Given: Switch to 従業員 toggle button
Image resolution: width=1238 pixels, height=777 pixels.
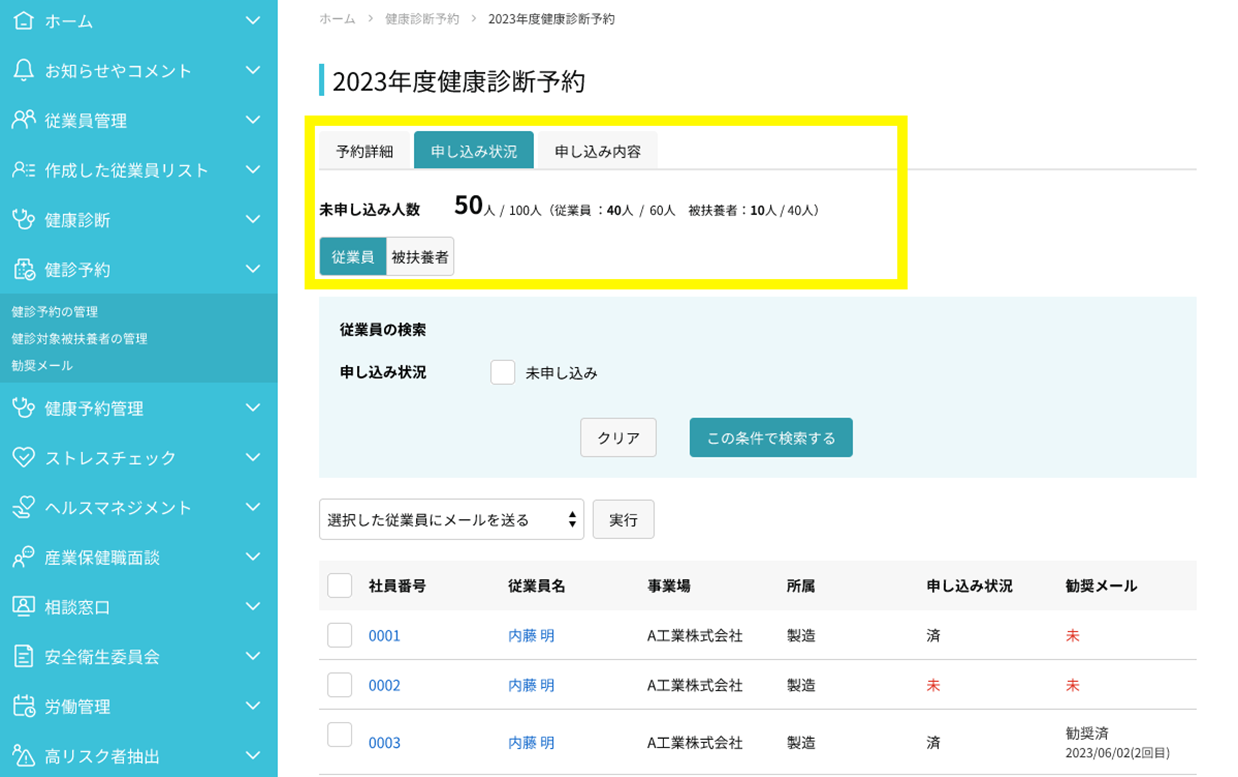Looking at the screenshot, I should [353, 256].
